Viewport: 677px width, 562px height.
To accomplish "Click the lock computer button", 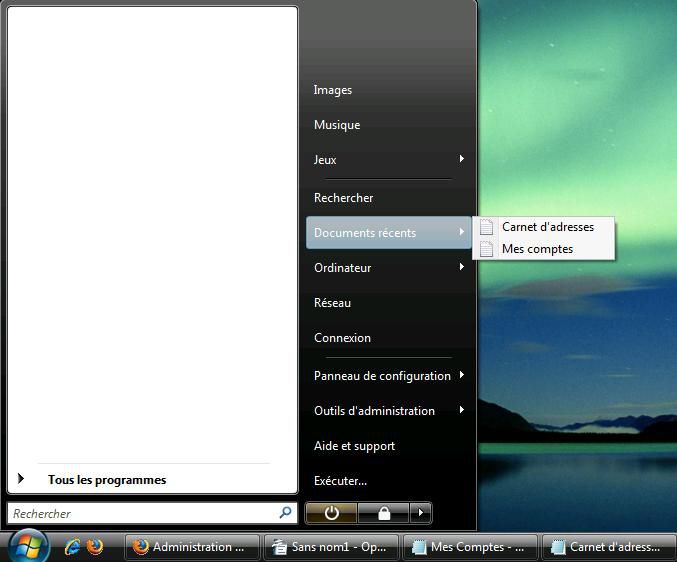I will [384, 513].
